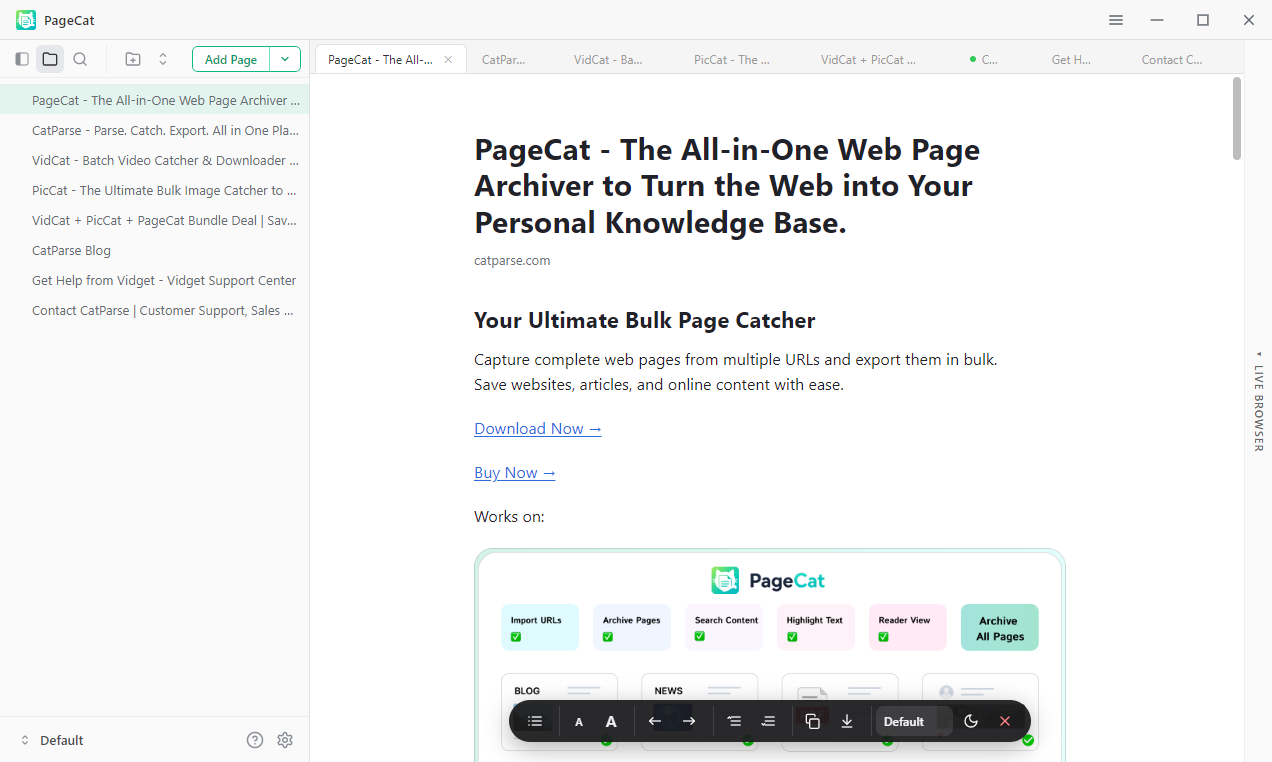Widen the reader width with right arrow

coord(689,721)
